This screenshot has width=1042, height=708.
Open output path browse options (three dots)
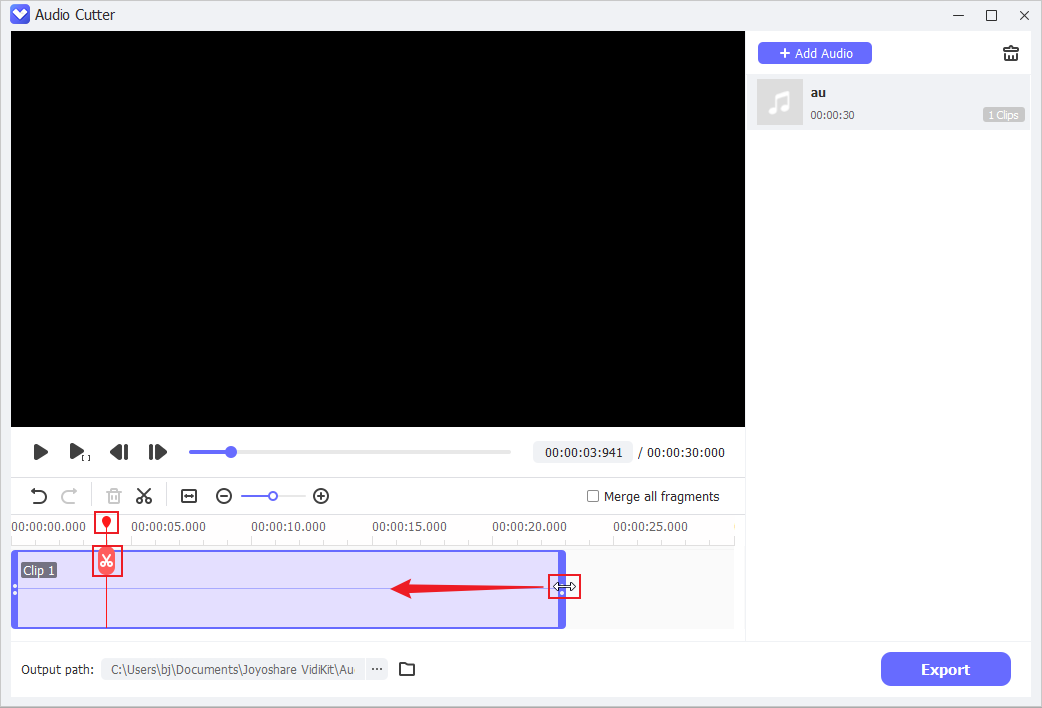377,669
